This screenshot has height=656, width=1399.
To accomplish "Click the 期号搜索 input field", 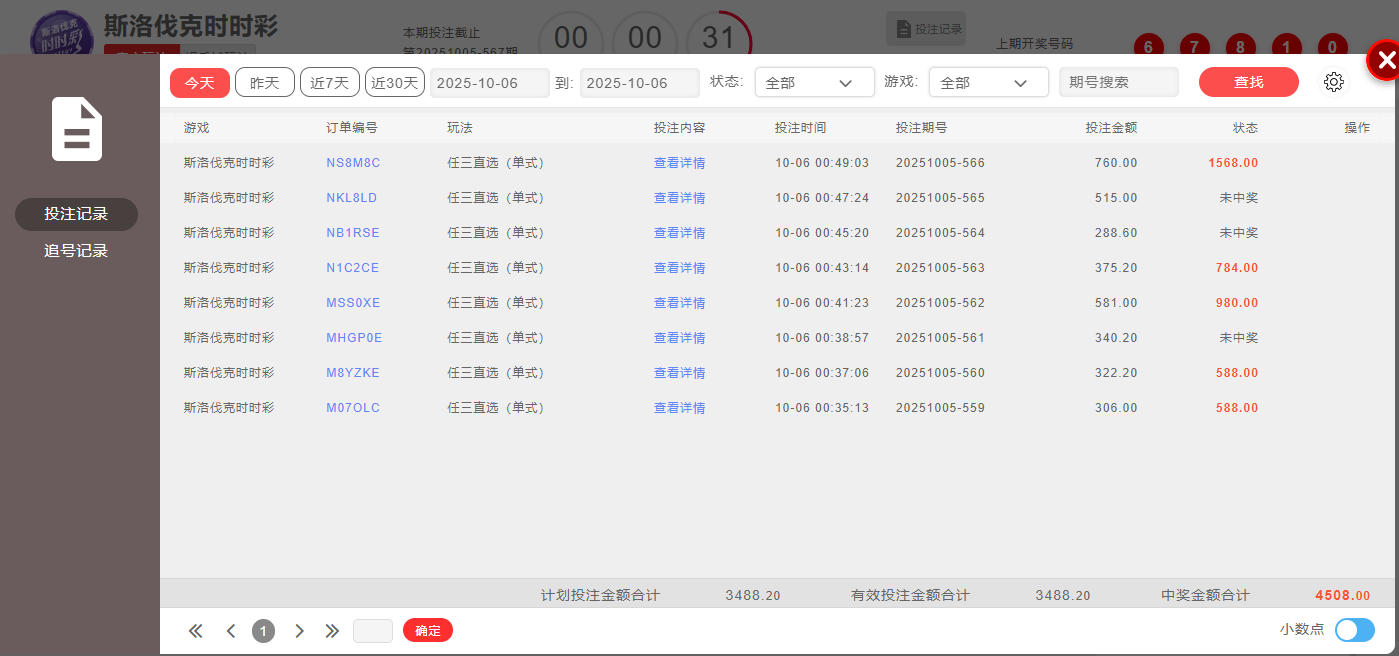I will point(1118,82).
